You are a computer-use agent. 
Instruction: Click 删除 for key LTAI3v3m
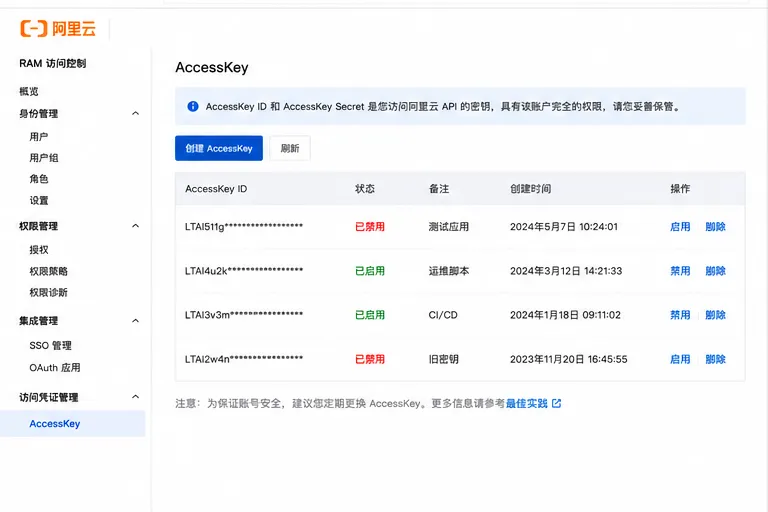pyautogui.click(x=716, y=315)
